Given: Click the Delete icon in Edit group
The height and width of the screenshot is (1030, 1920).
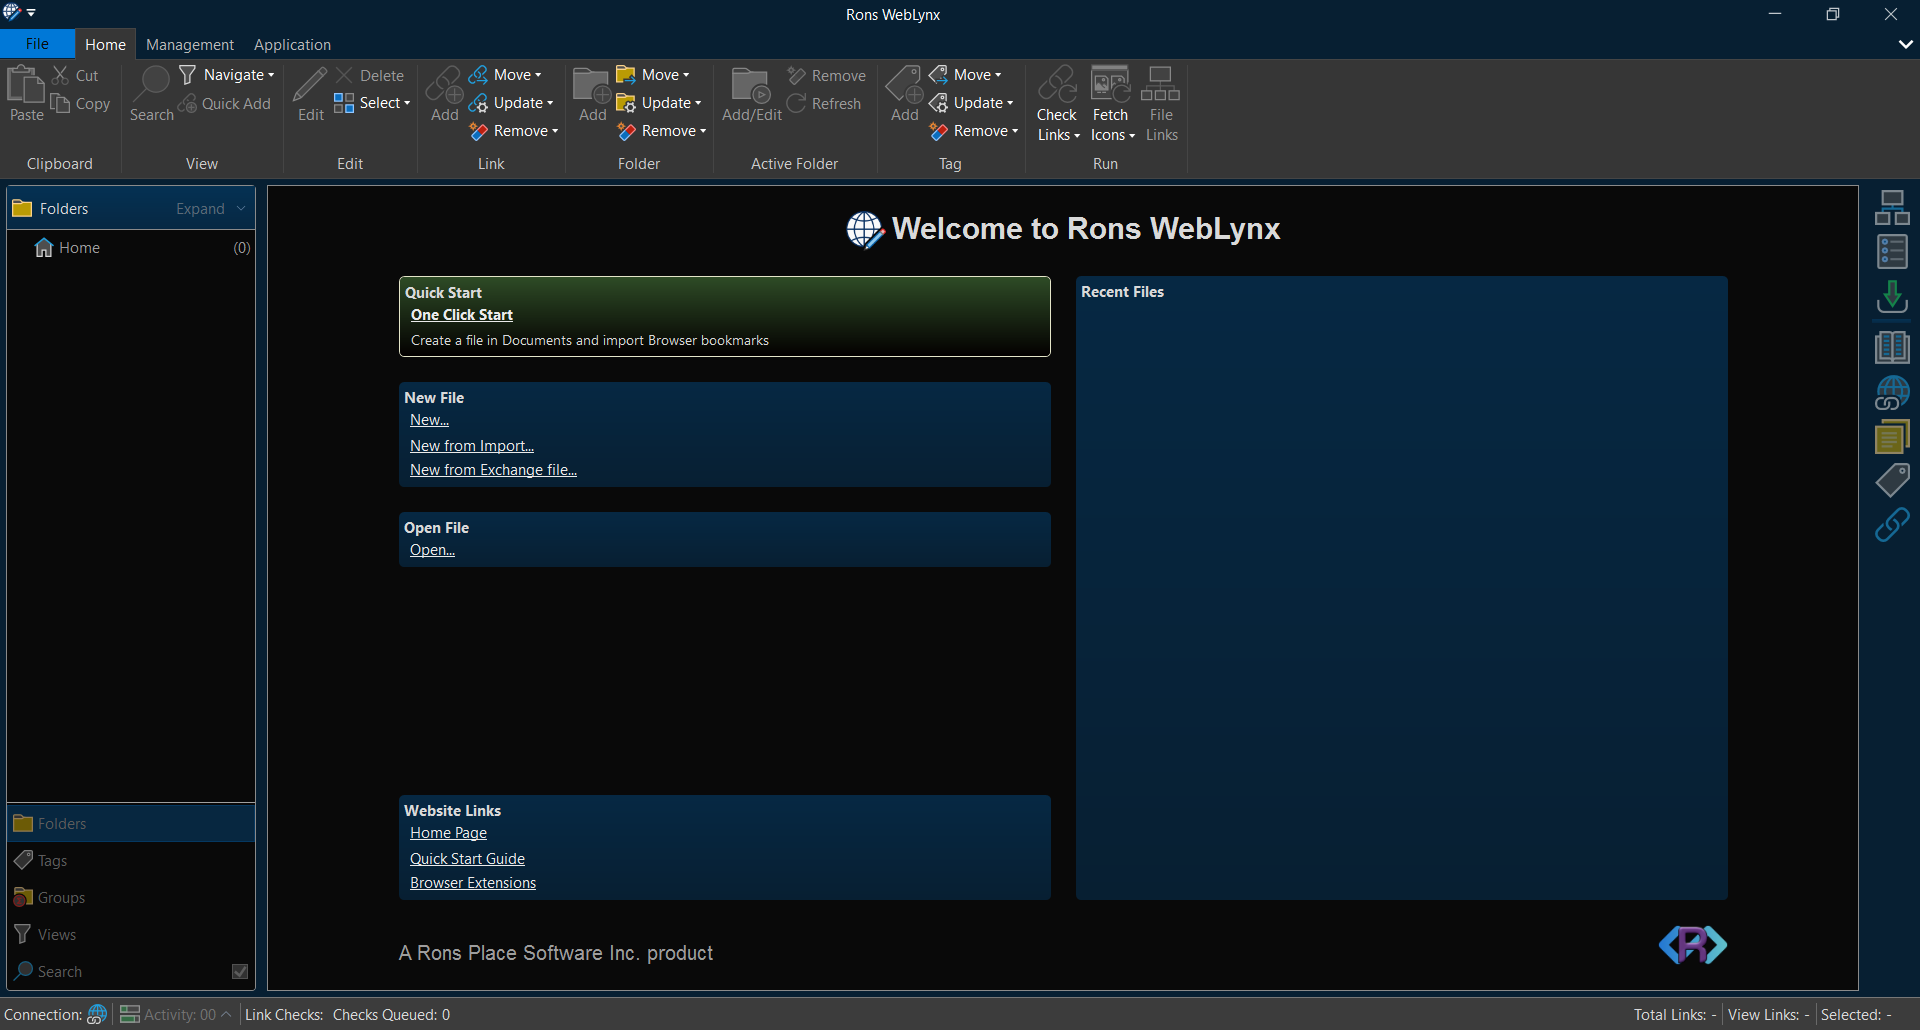Looking at the screenshot, I should pos(345,75).
